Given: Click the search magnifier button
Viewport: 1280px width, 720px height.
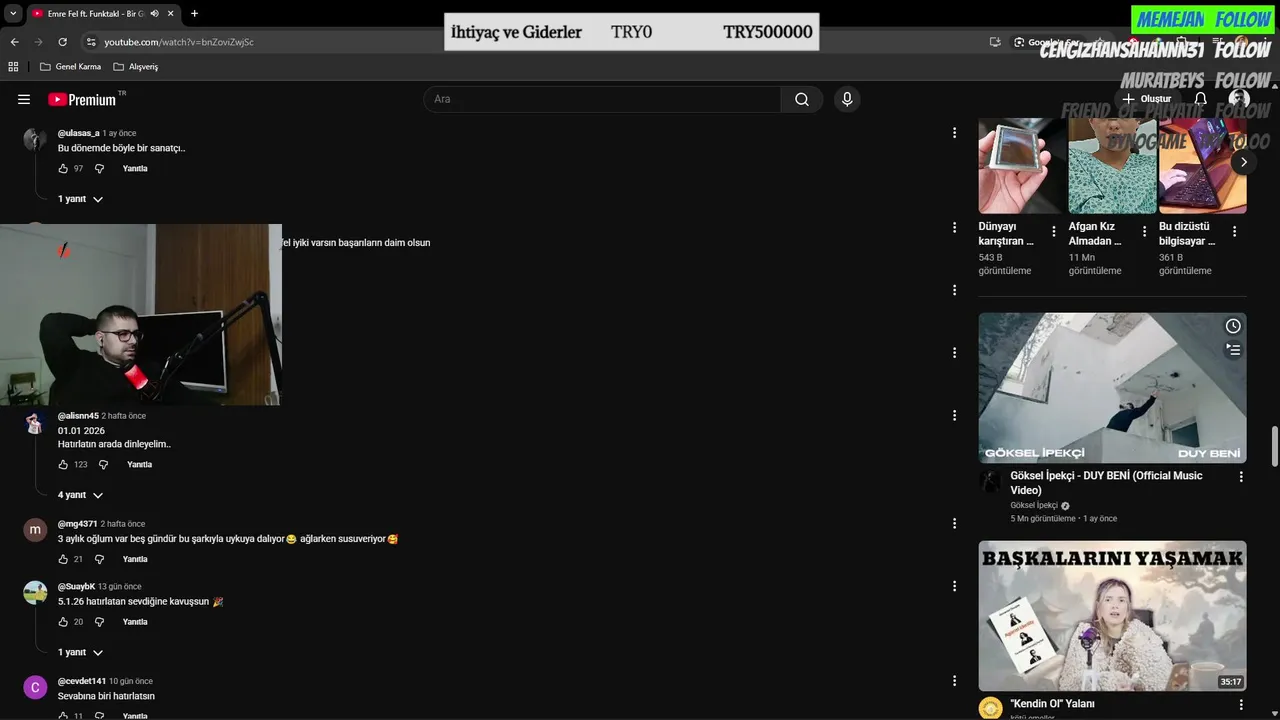Looking at the screenshot, I should click(802, 99).
